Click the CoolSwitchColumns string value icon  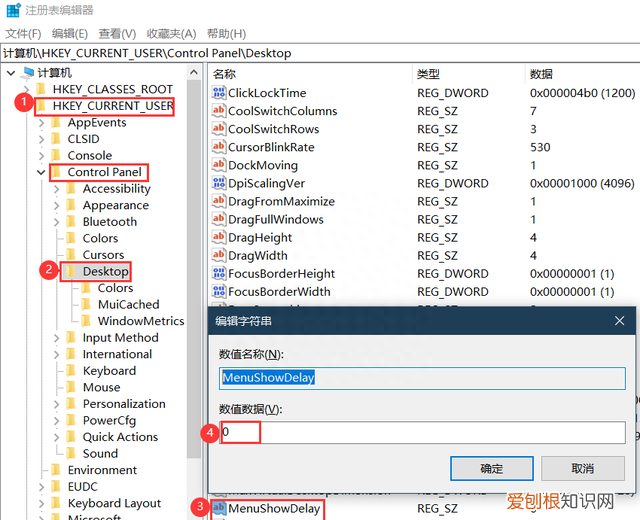click(x=219, y=111)
